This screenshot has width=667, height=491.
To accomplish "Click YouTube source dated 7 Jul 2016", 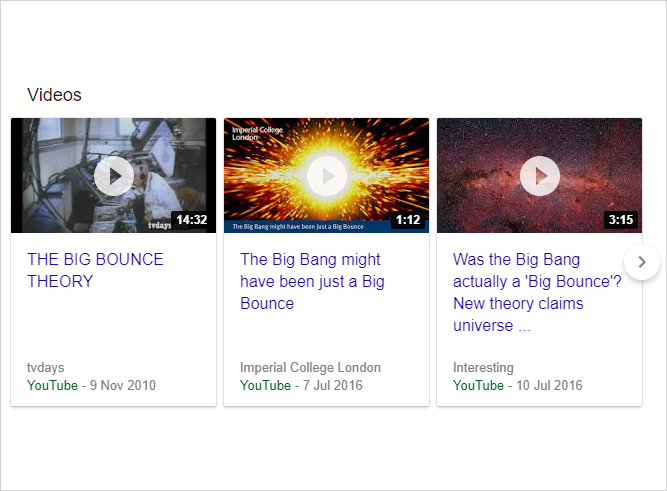I will (265, 385).
